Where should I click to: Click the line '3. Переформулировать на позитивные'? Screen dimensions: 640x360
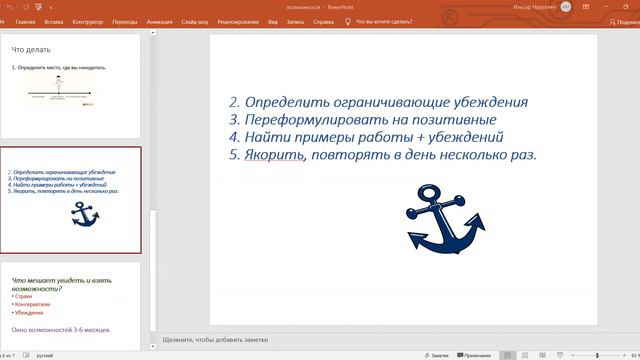362,120
